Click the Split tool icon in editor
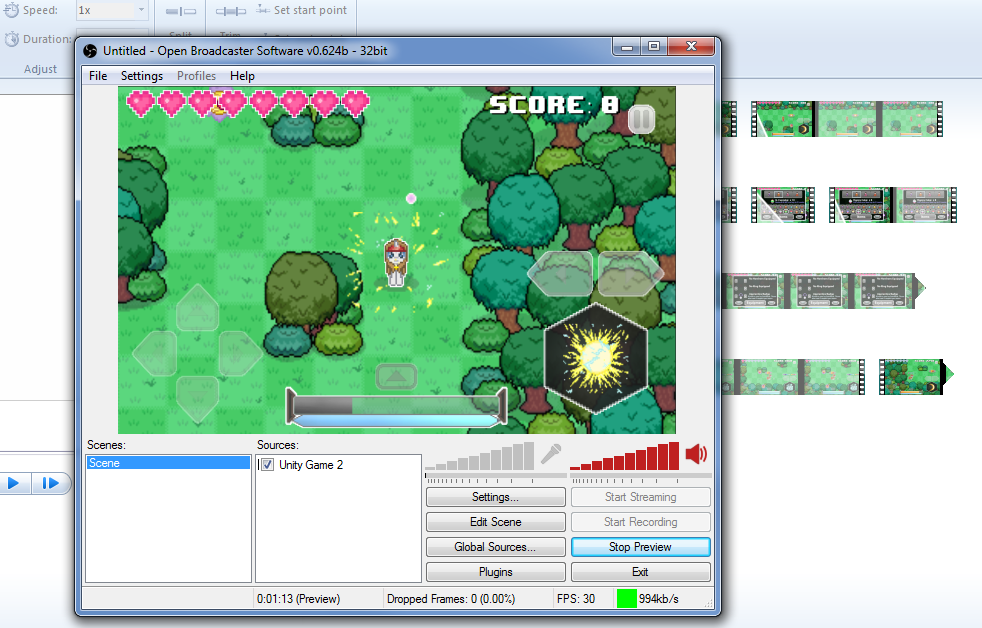The width and height of the screenshot is (982, 628). [x=181, y=11]
